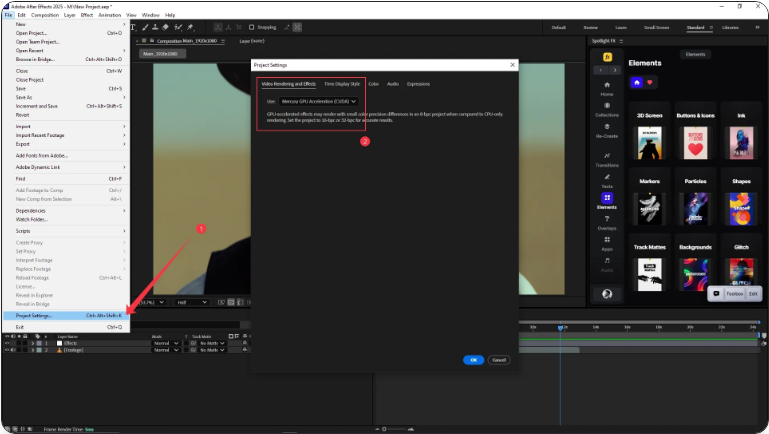Select the Type tool in toolbar
This screenshot has width=769, height=434.
pyautogui.click(x=132, y=27)
